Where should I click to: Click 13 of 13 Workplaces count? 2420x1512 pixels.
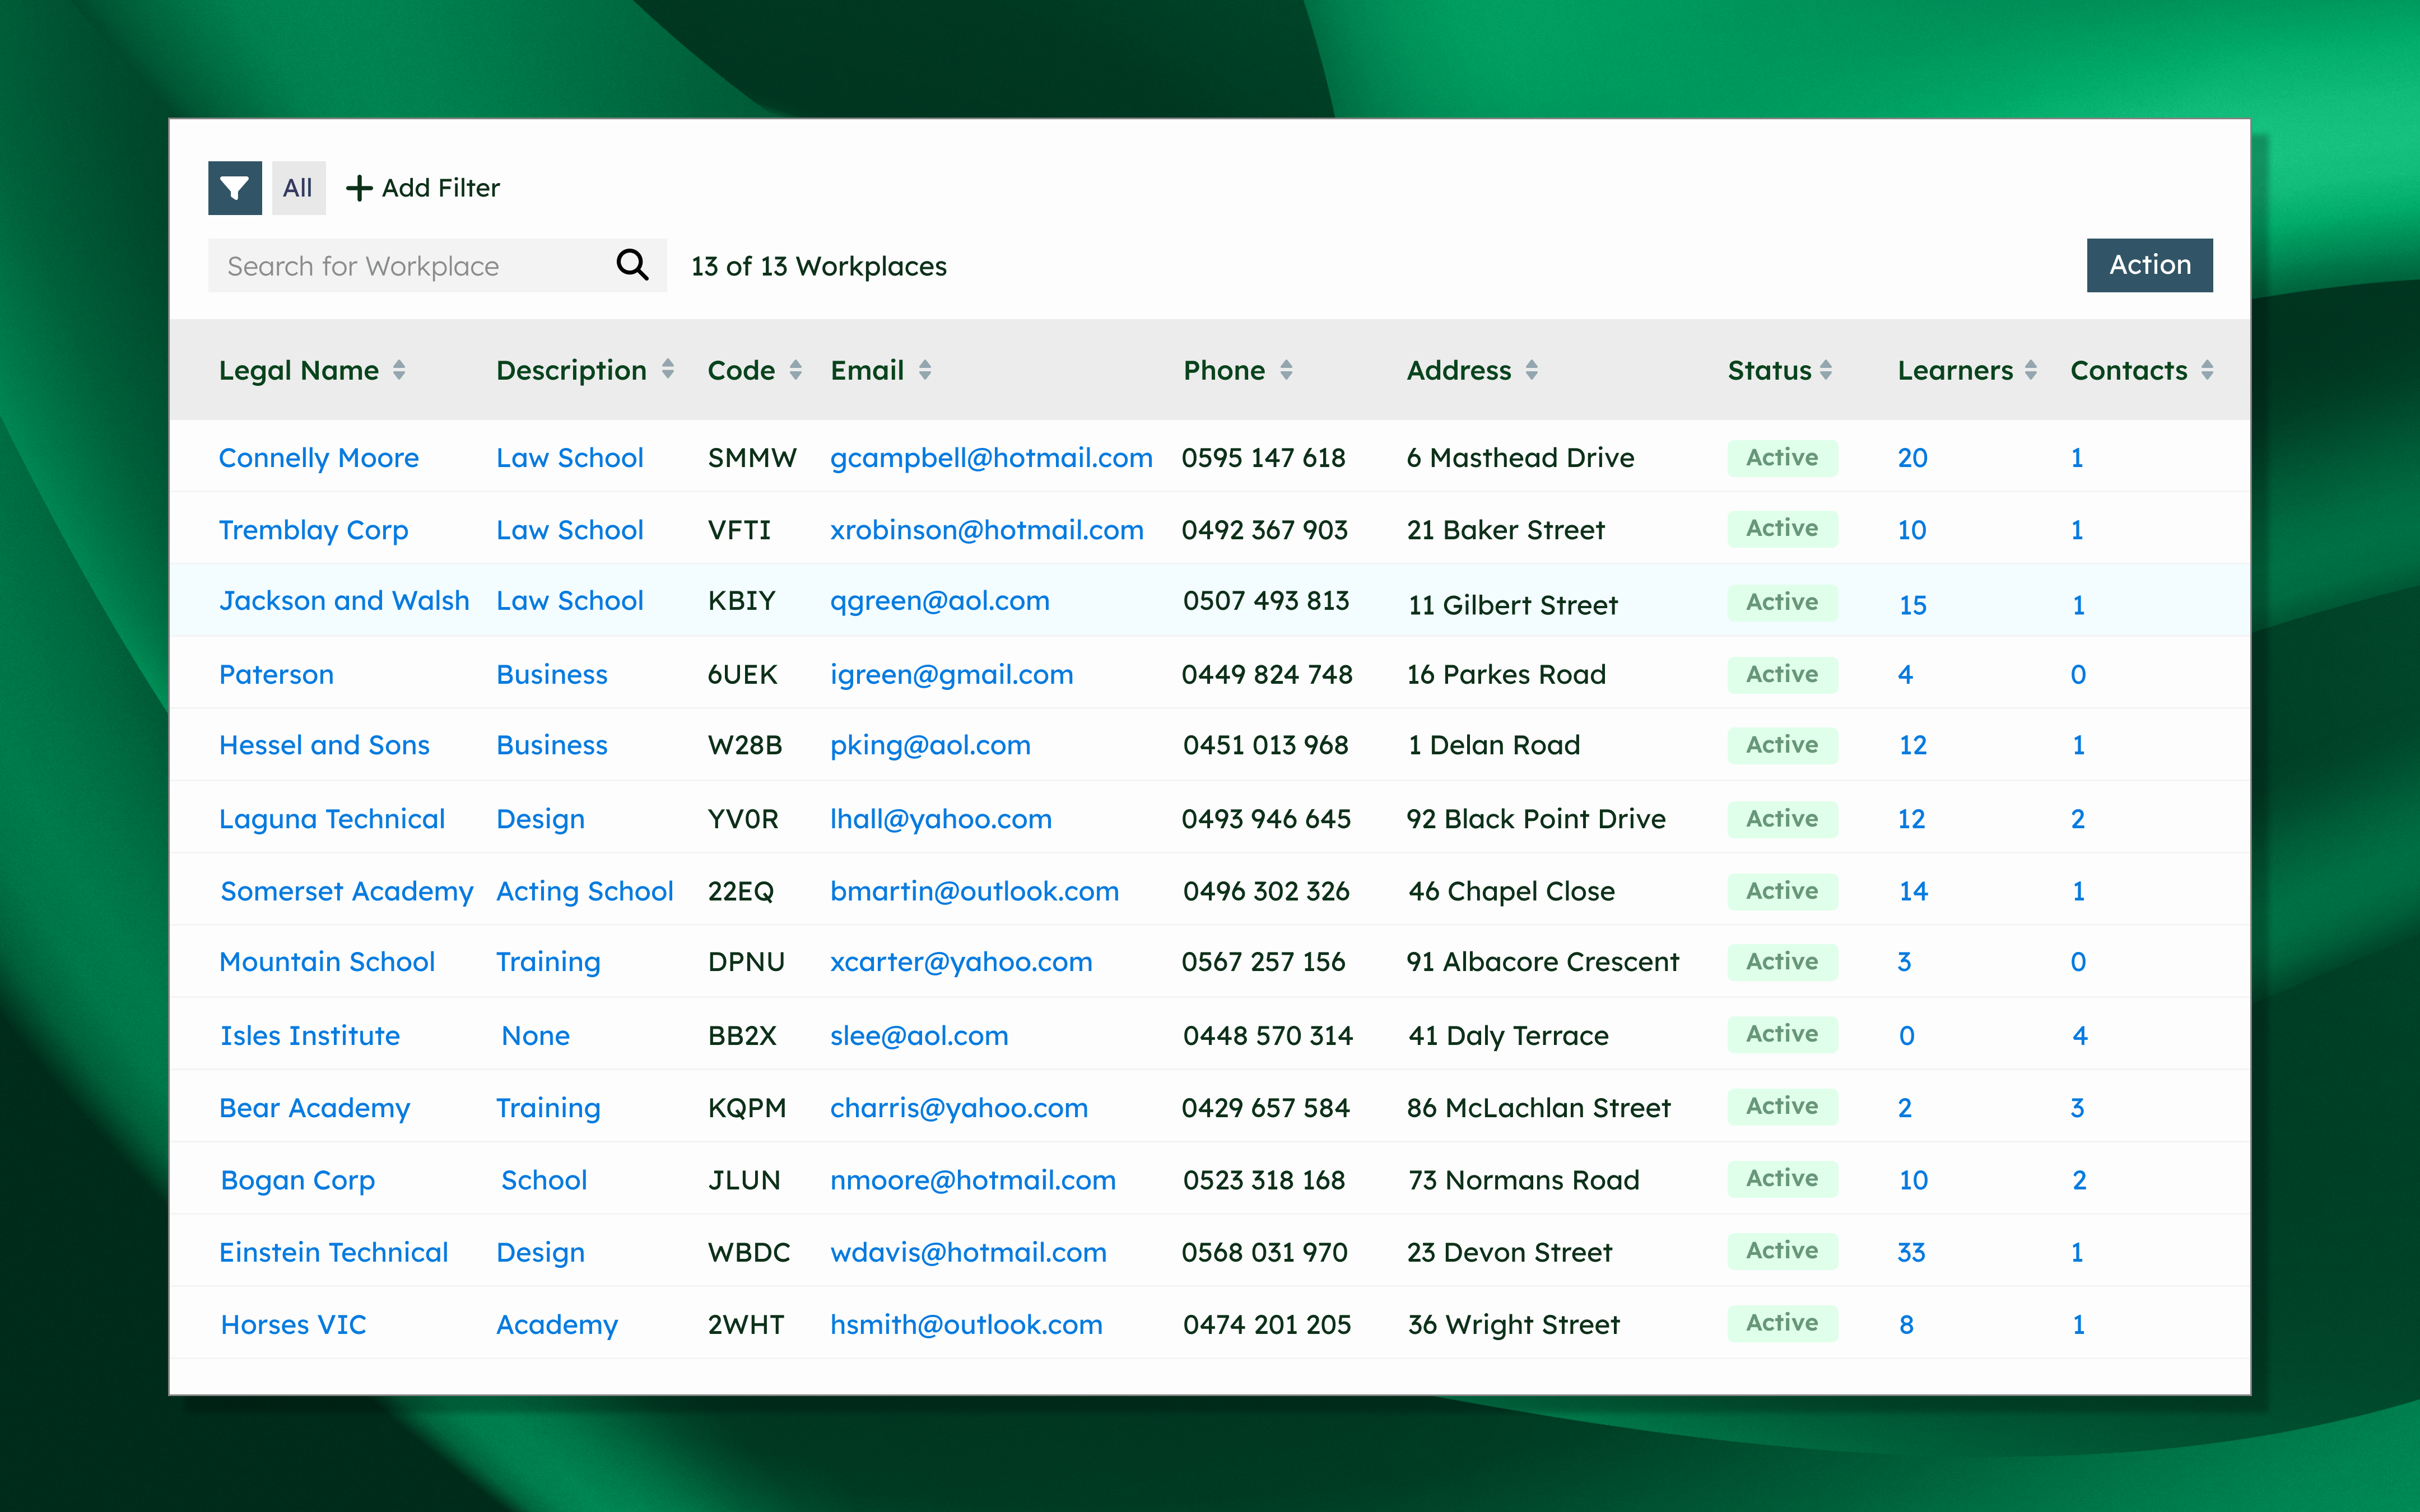[x=819, y=266]
